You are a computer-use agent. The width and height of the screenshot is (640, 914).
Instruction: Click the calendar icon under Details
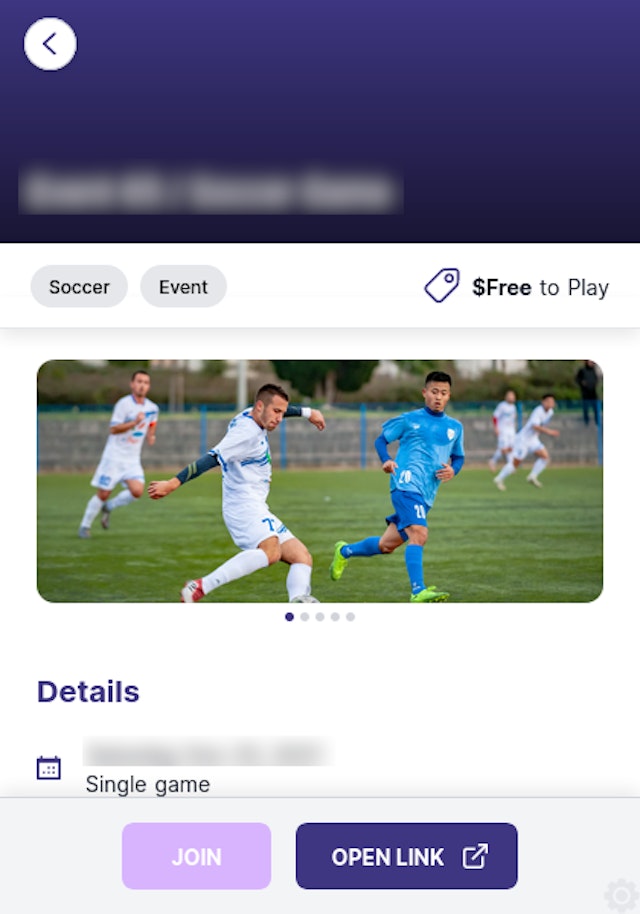48,768
